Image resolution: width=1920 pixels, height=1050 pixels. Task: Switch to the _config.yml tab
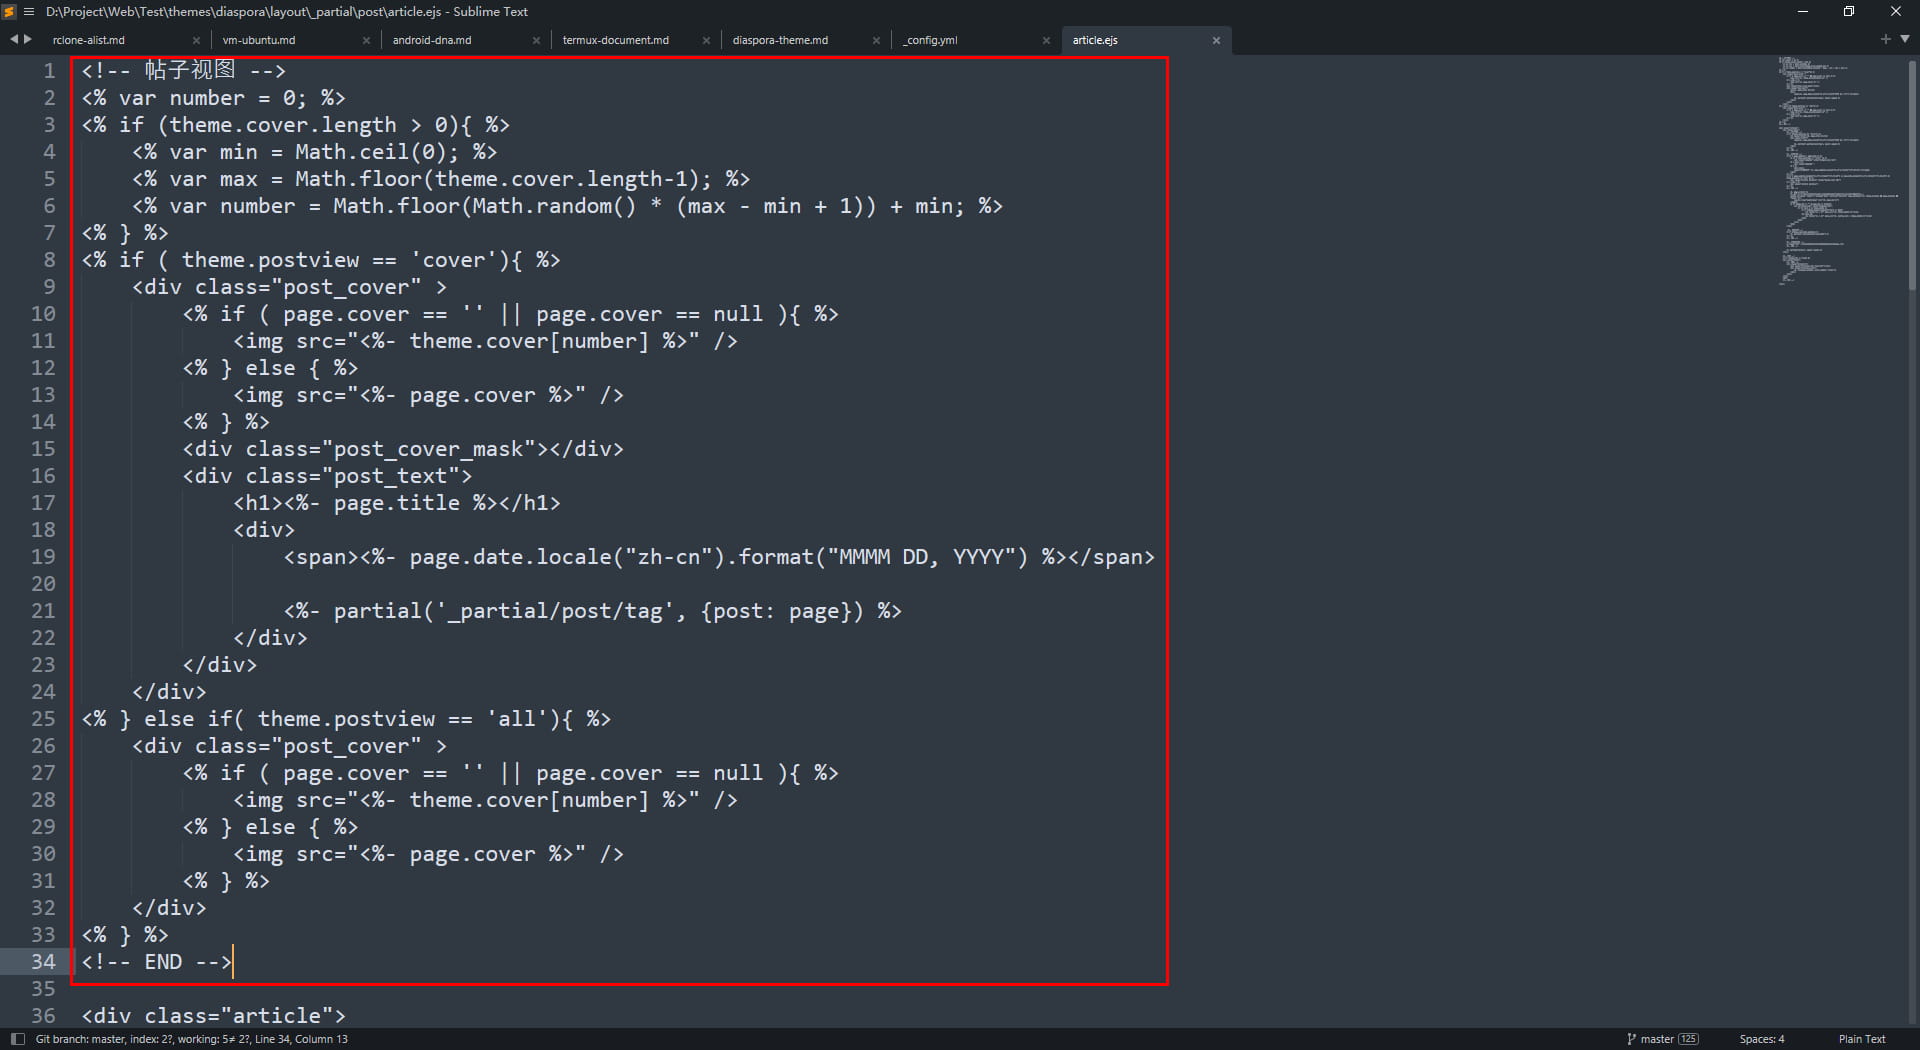pos(930,40)
